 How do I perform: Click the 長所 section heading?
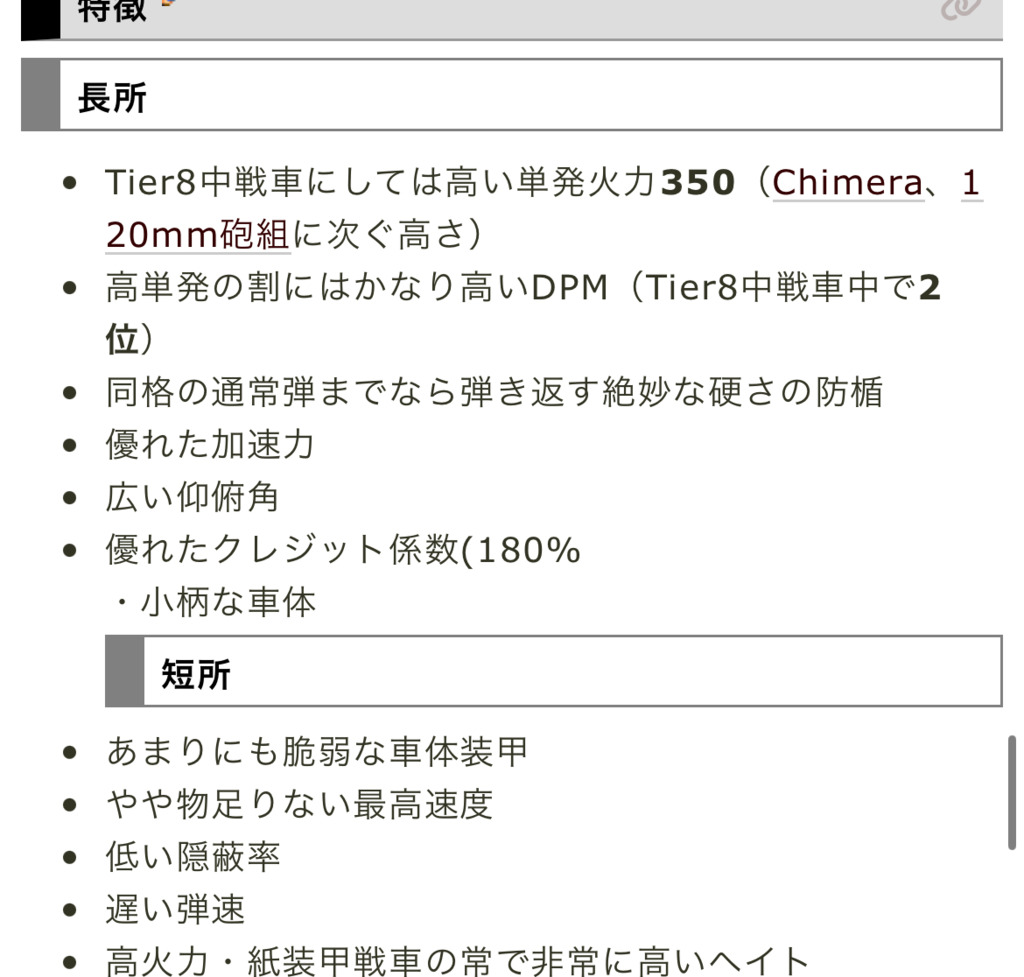click(x=112, y=97)
